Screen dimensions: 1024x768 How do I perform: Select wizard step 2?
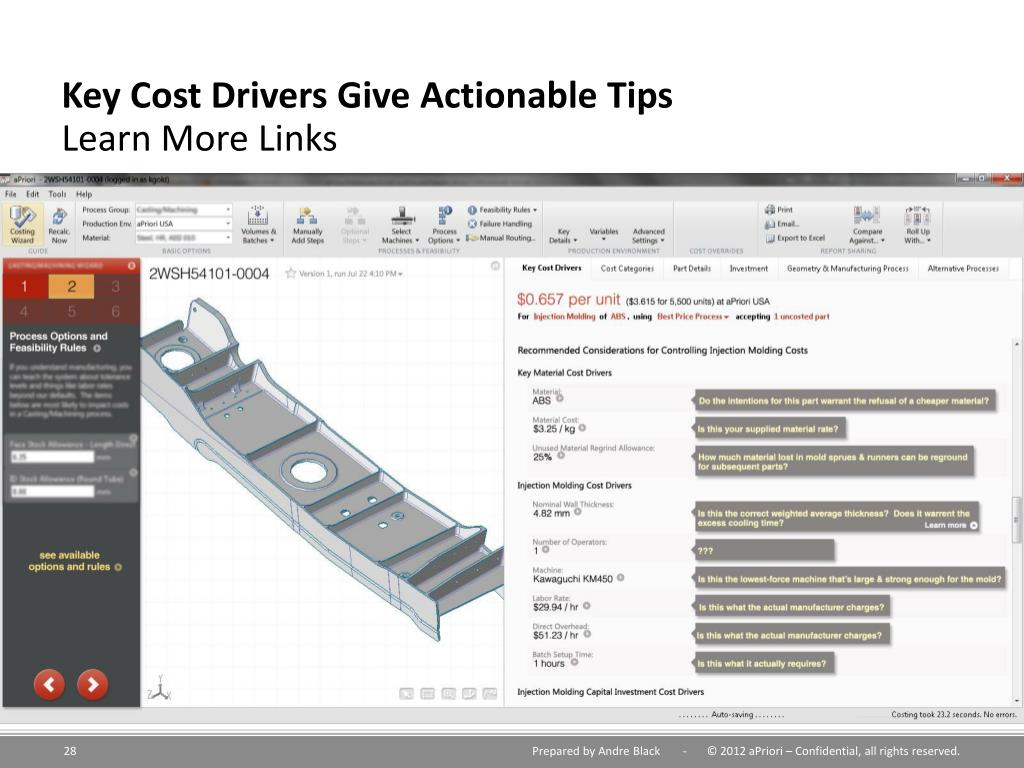(x=71, y=286)
